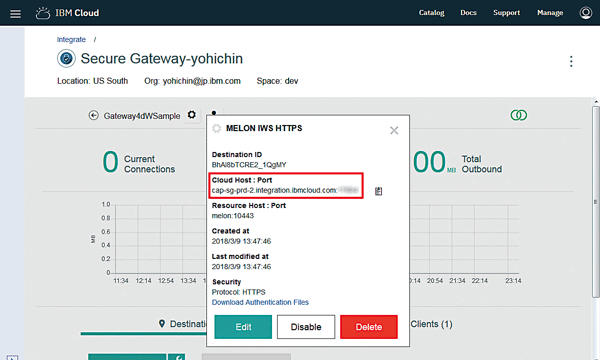Copy Cloud Host : Port to clipboard
The width and height of the screenshot is (600, 360).
pos(378,191)
